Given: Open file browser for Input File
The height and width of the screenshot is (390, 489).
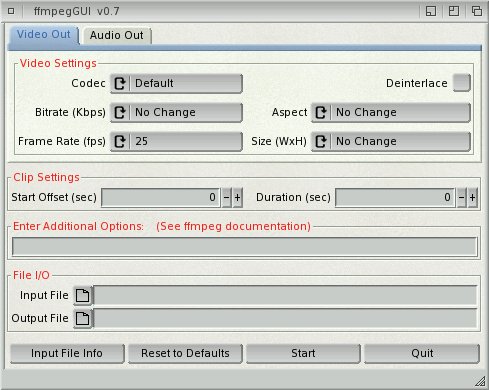Looking at the screenshot, I should coord(82,295).
